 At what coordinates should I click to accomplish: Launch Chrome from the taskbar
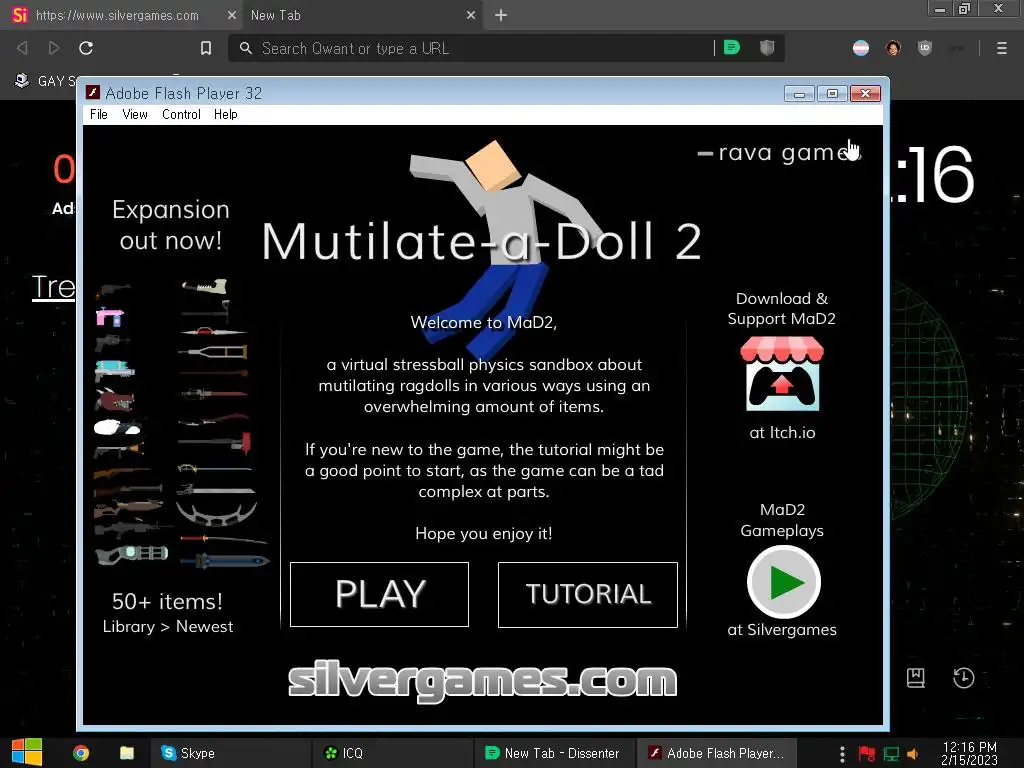point(81,753)
